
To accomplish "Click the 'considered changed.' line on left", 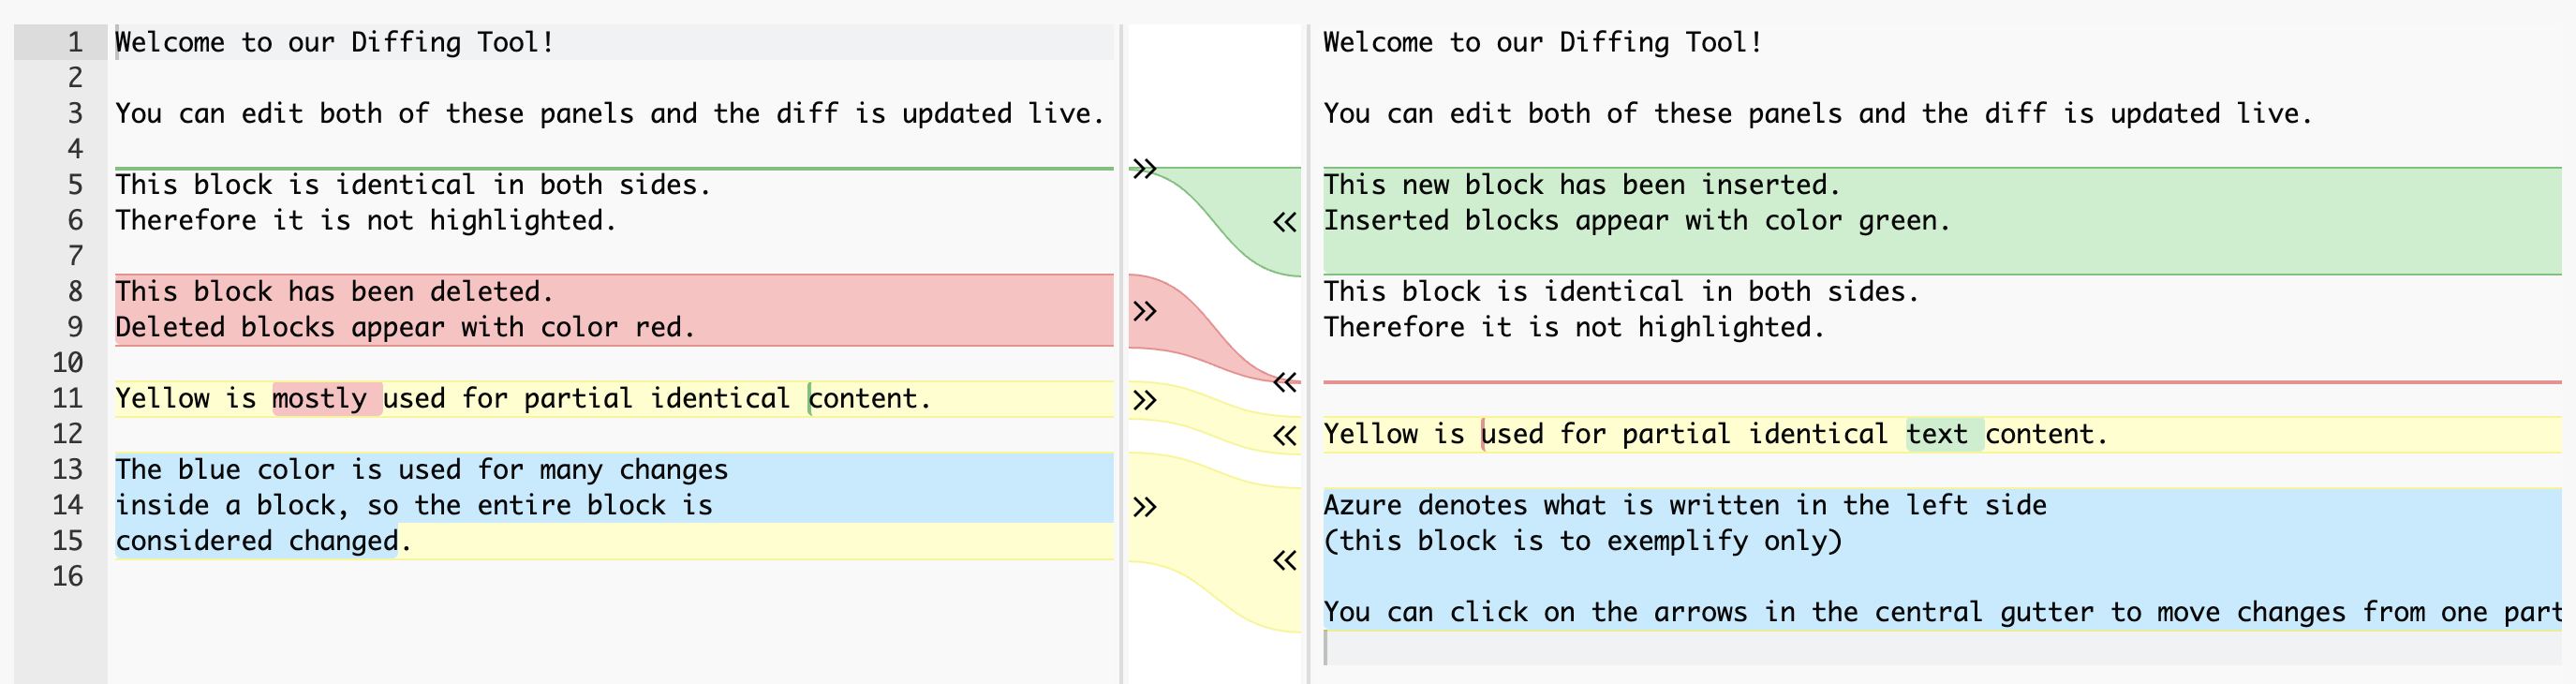I will [264, 541].
